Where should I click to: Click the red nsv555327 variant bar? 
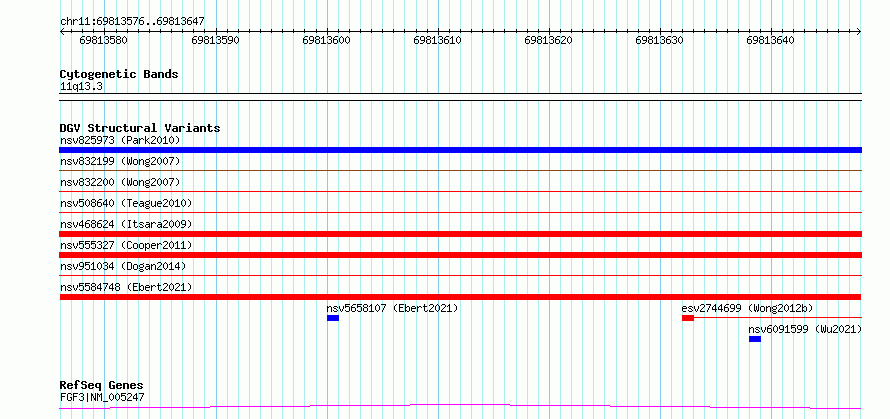pos(460,255)
